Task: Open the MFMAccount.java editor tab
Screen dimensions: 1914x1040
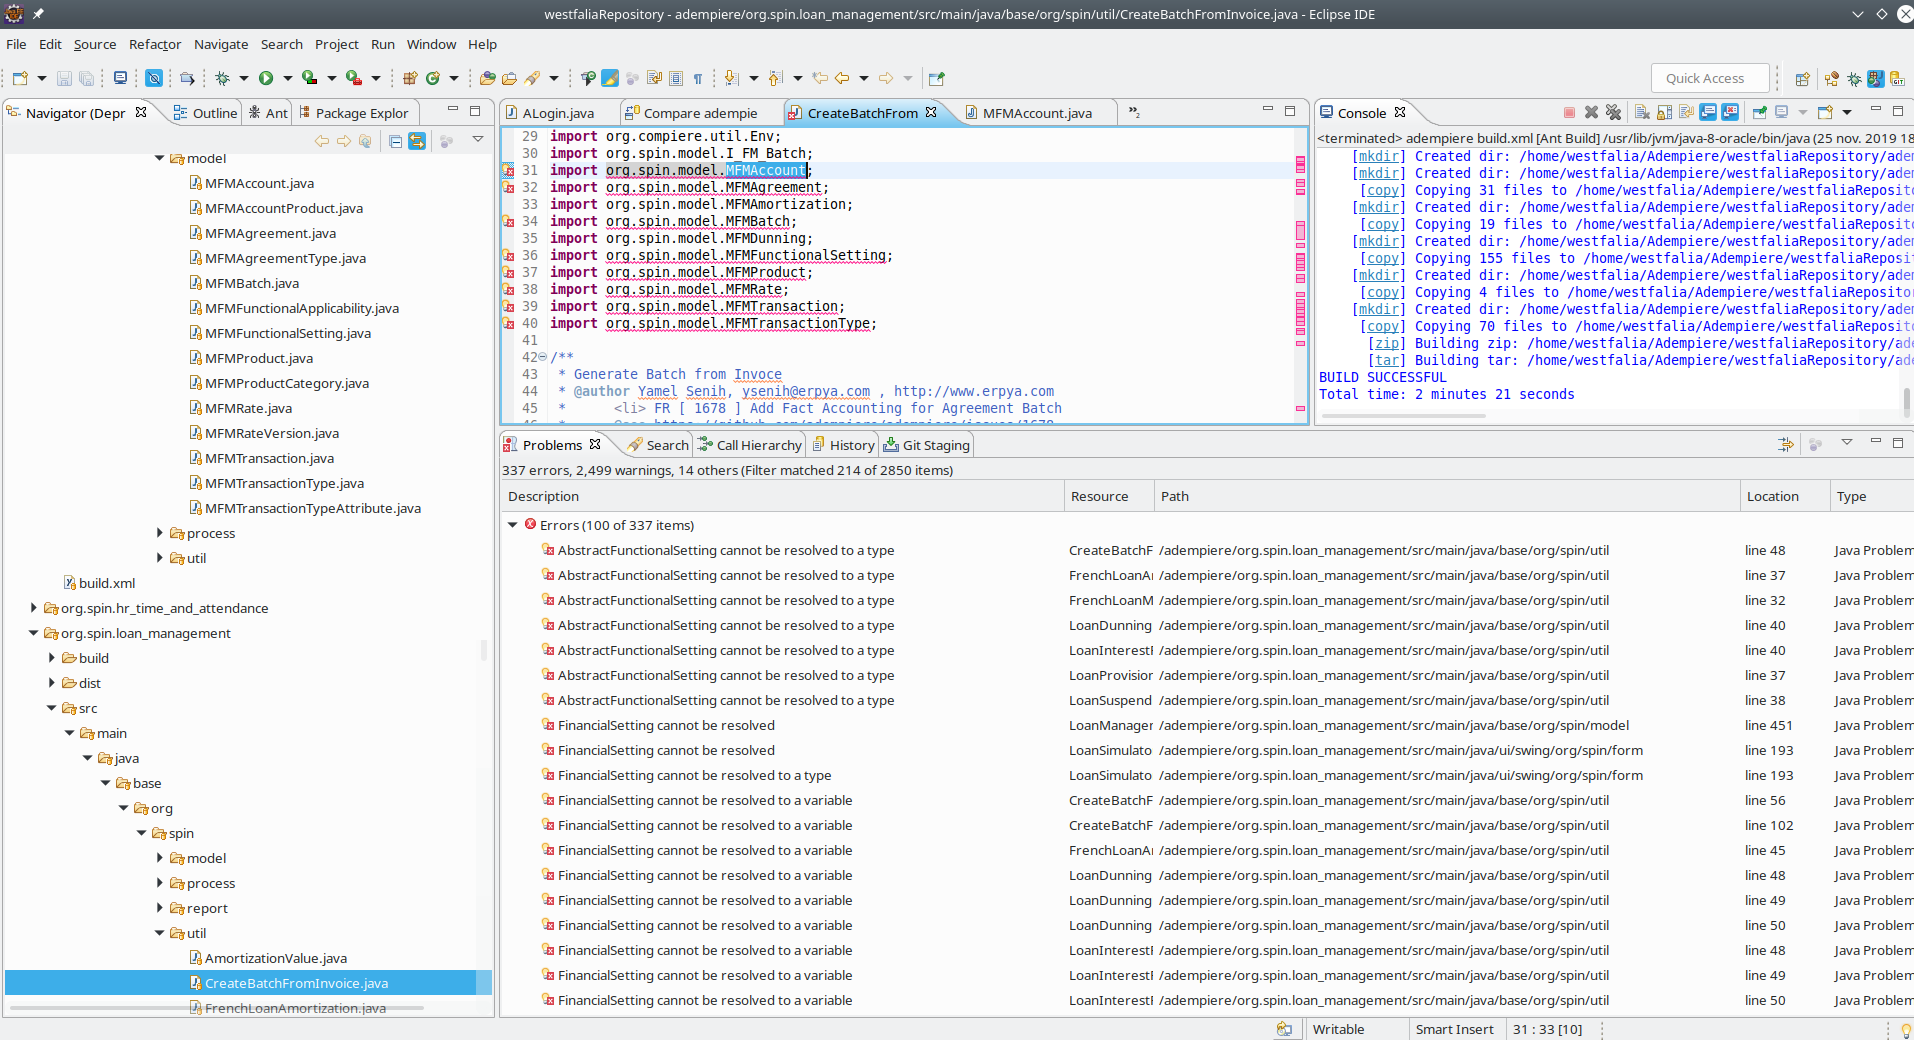Action: pos(1036,113)
